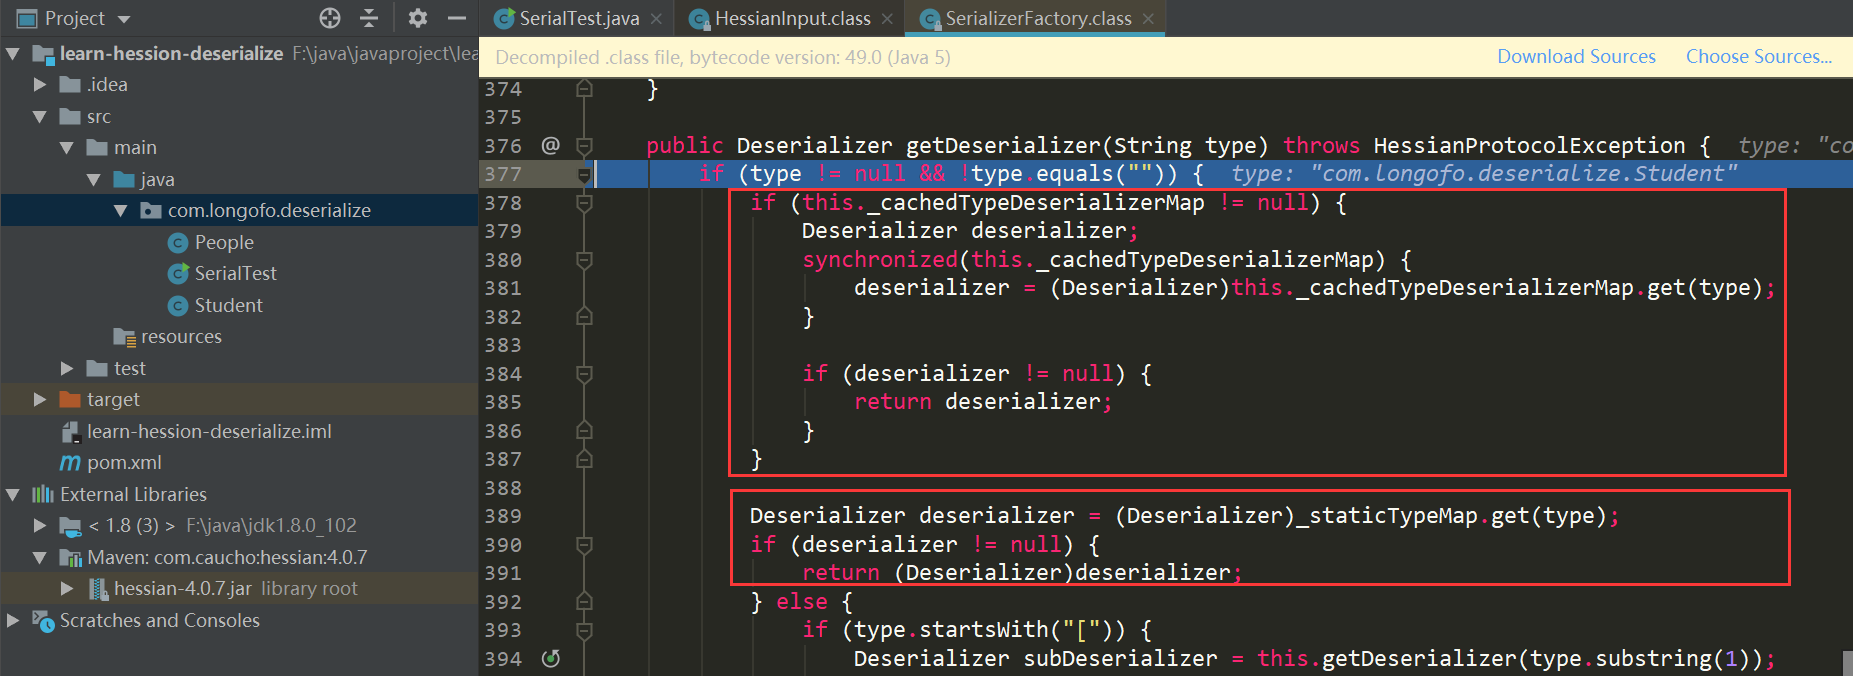
Task: Click the HessianInput.class tab file icon
Action: pyautogui.click(x=700, y=19)
